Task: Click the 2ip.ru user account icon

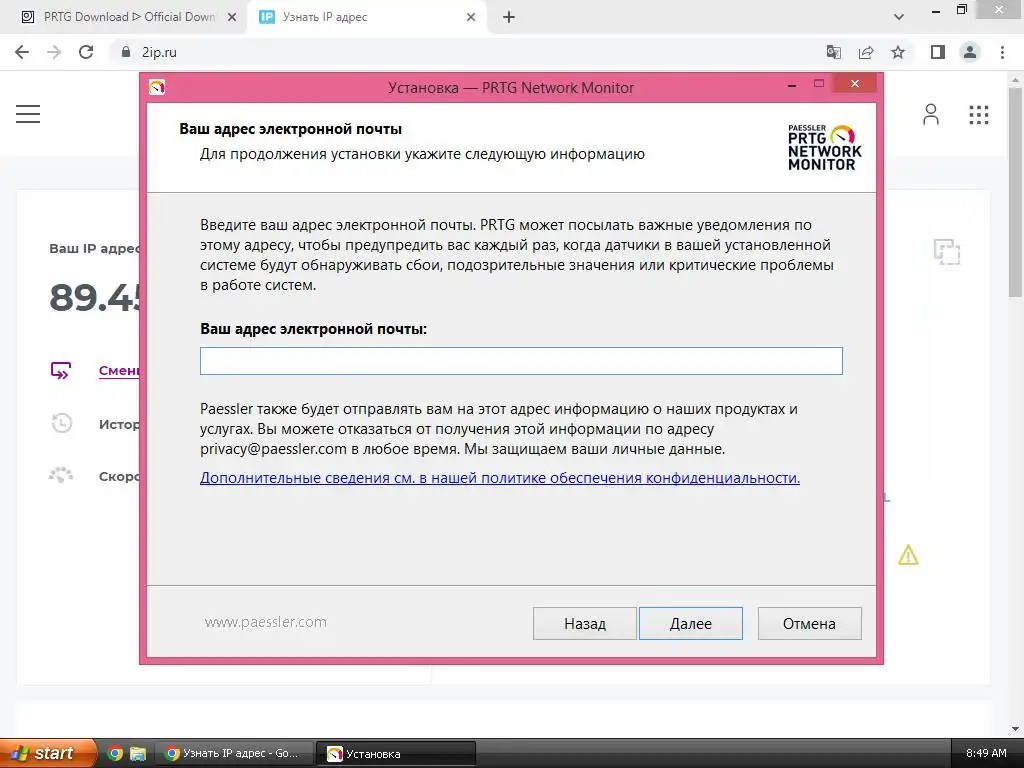Action: (x=931, y=114)
